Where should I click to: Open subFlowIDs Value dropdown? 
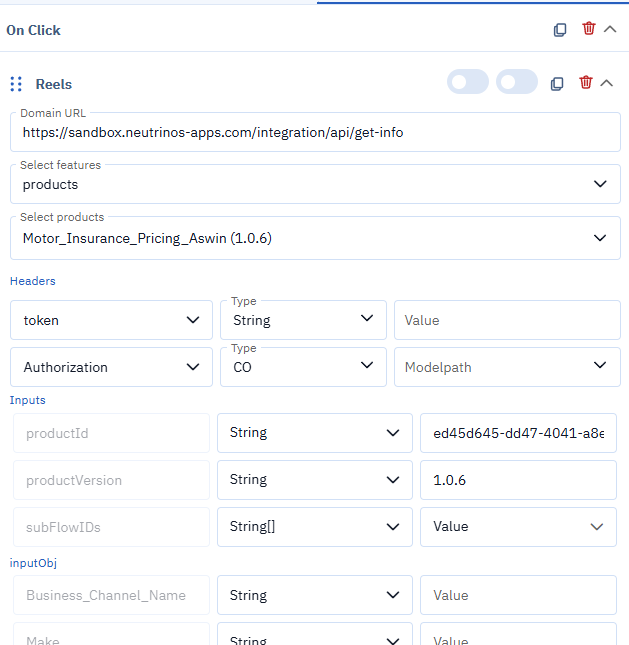(x=518, y=526)
